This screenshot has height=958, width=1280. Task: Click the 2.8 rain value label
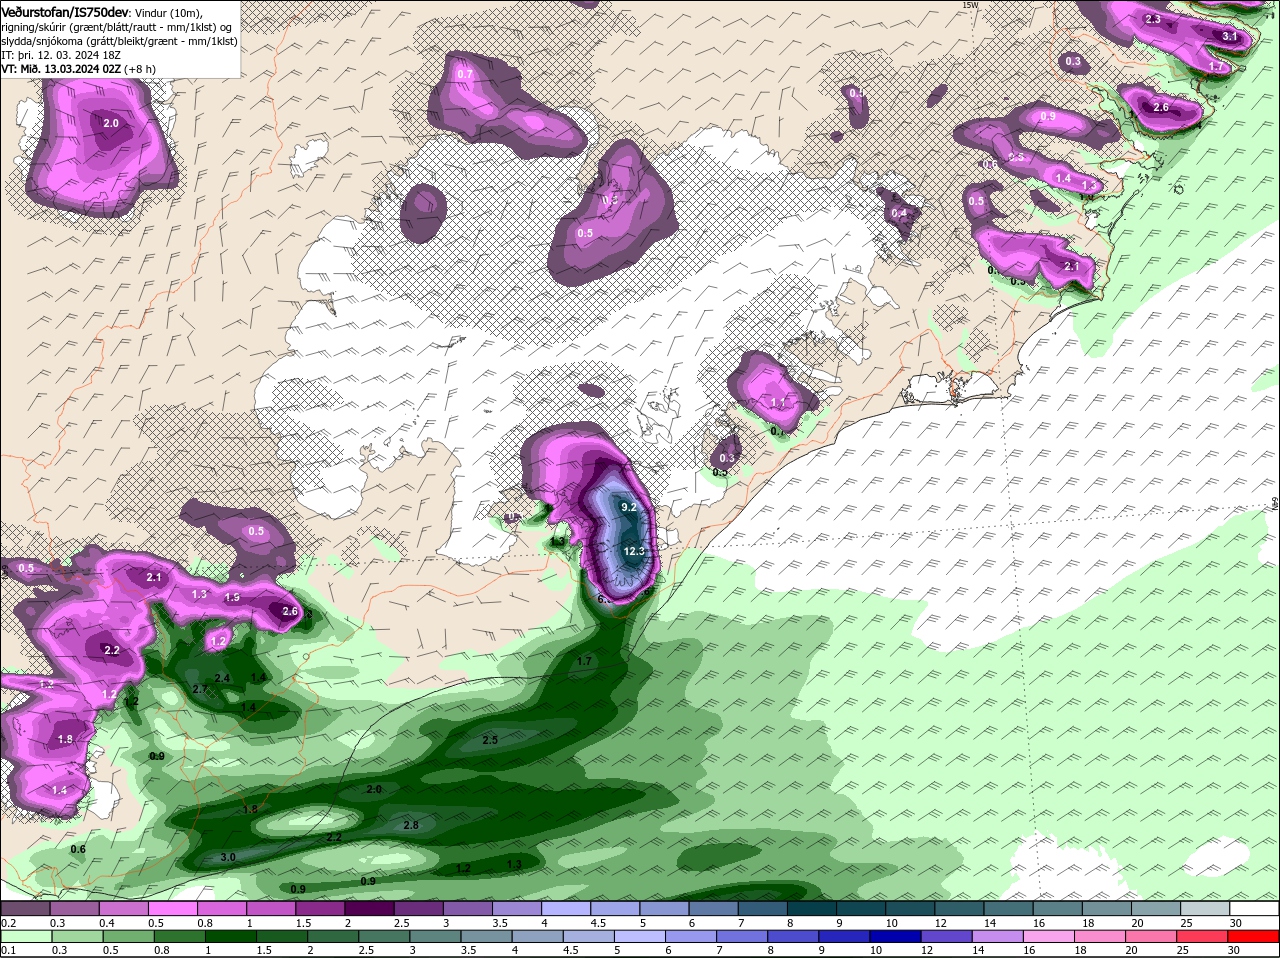(x=411, y=825)
